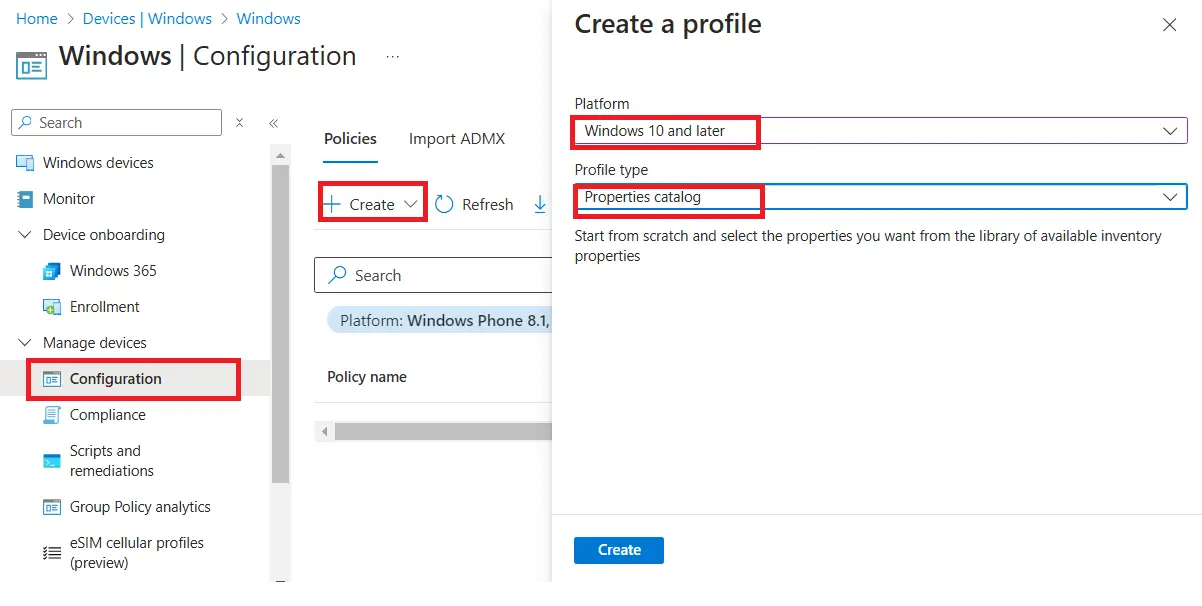
Task: Switch to the Import ADMX tab
Action: click(x=456, y=139)
